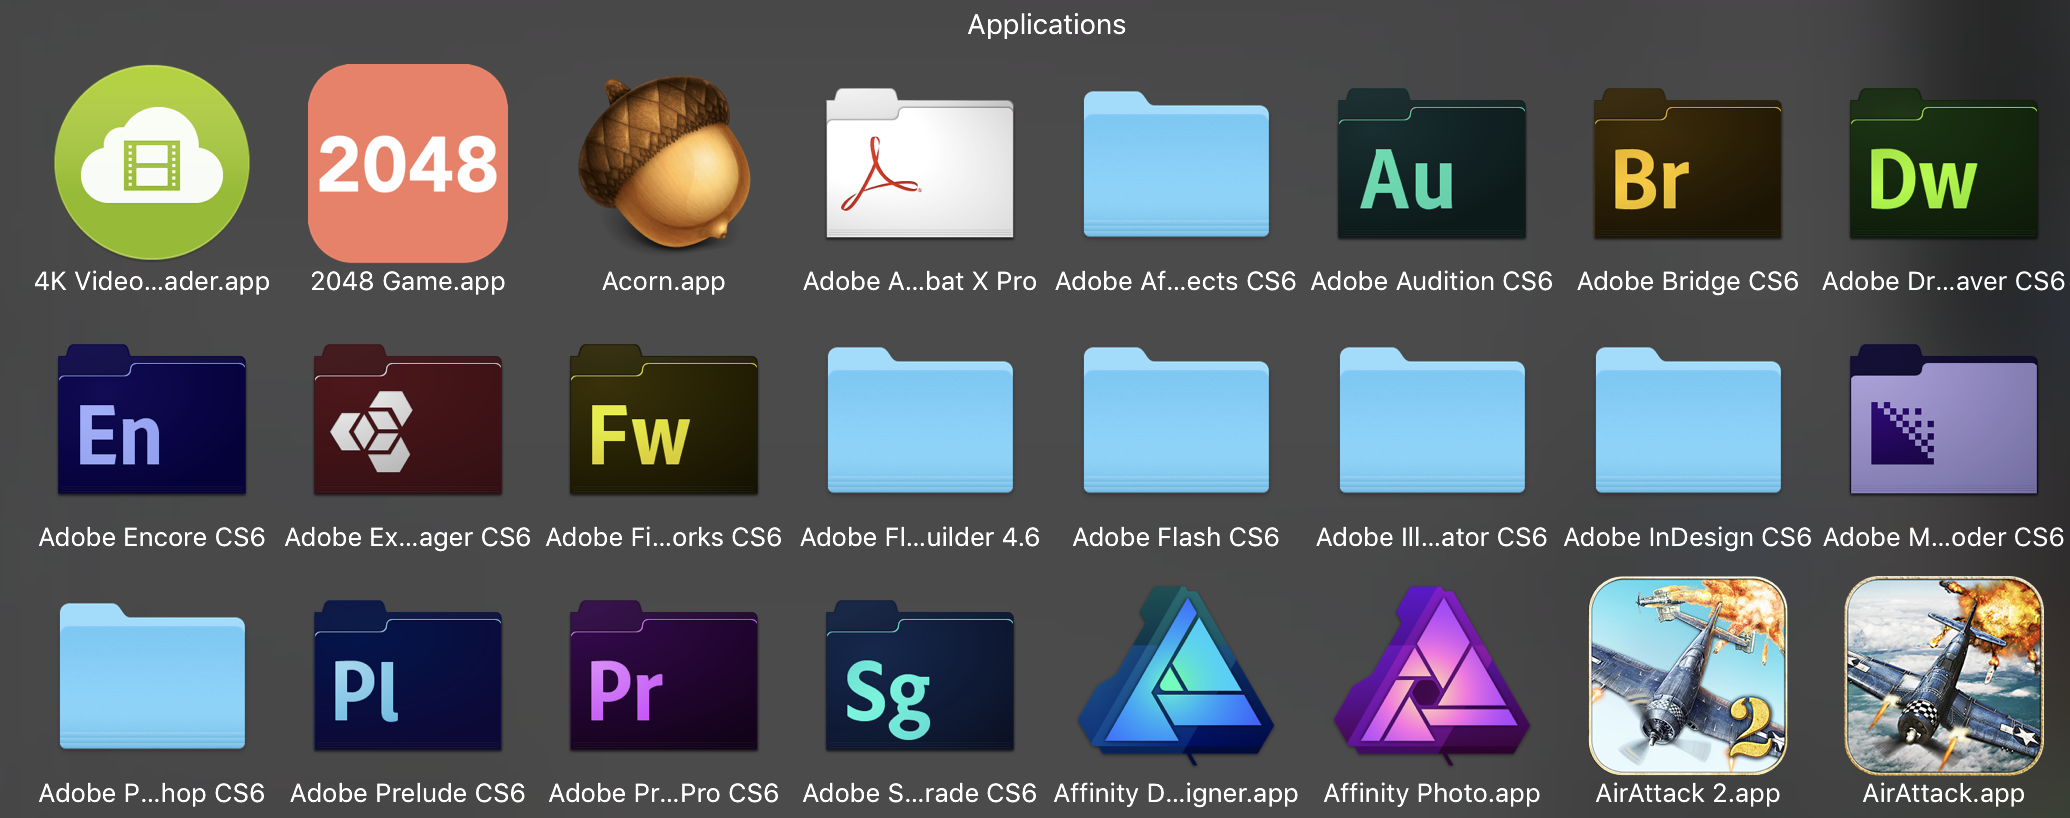Open the Adobe Premiere Pro Pr folder icon
Screen dimensions: 2070x818
[x=664, y=676]
